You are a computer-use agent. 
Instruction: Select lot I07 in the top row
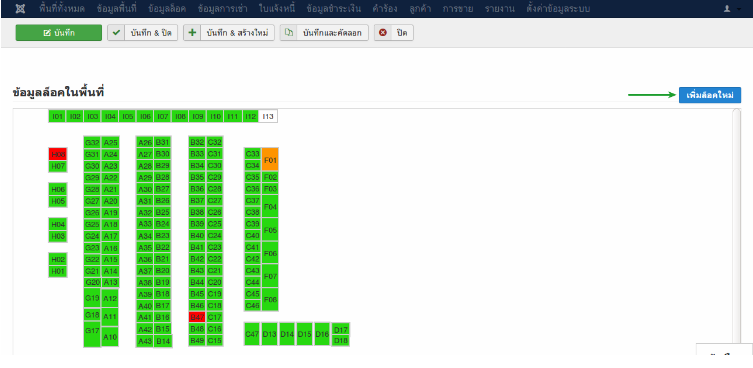163,116
